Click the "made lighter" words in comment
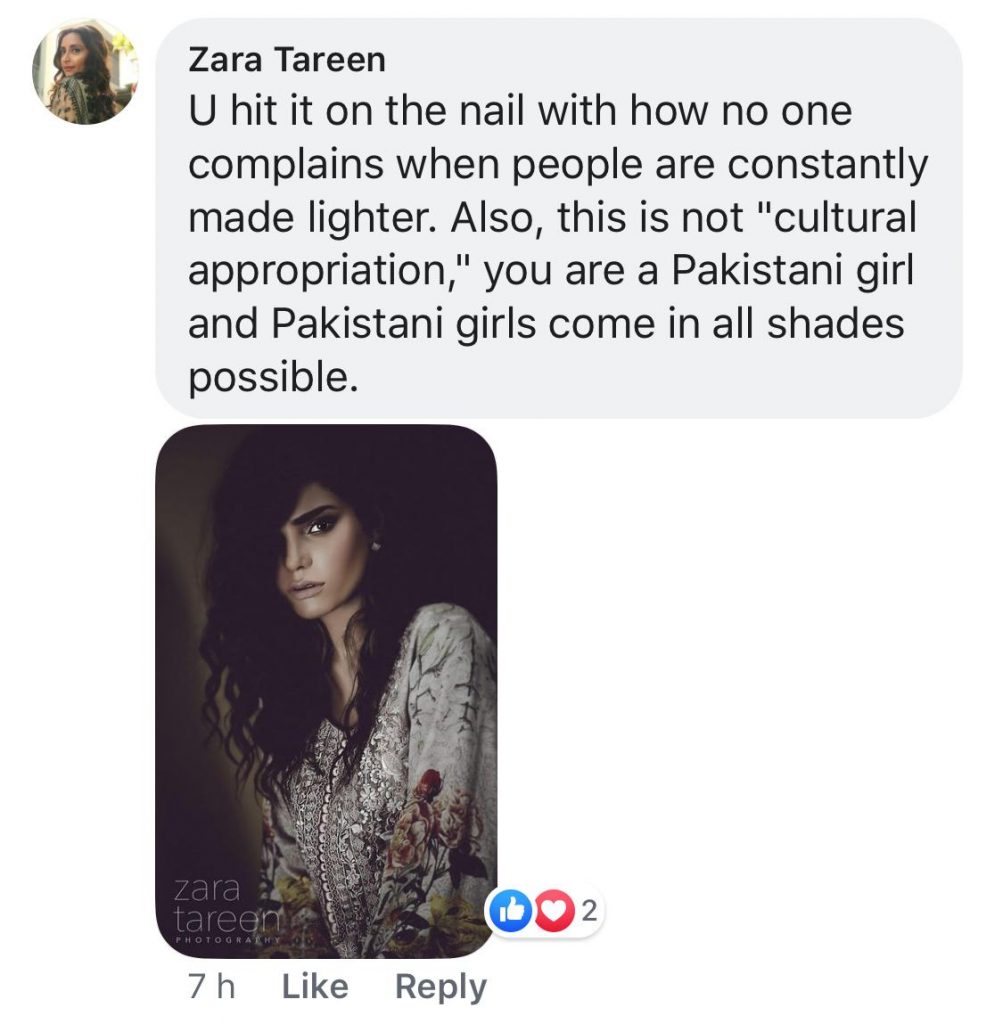1003x1024 pixels. [312, 218]
